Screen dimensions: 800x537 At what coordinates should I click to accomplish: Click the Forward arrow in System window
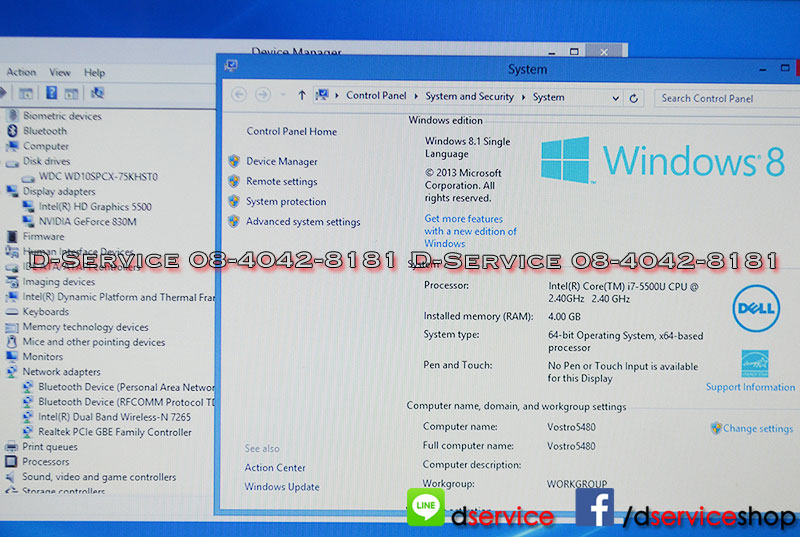263,95
